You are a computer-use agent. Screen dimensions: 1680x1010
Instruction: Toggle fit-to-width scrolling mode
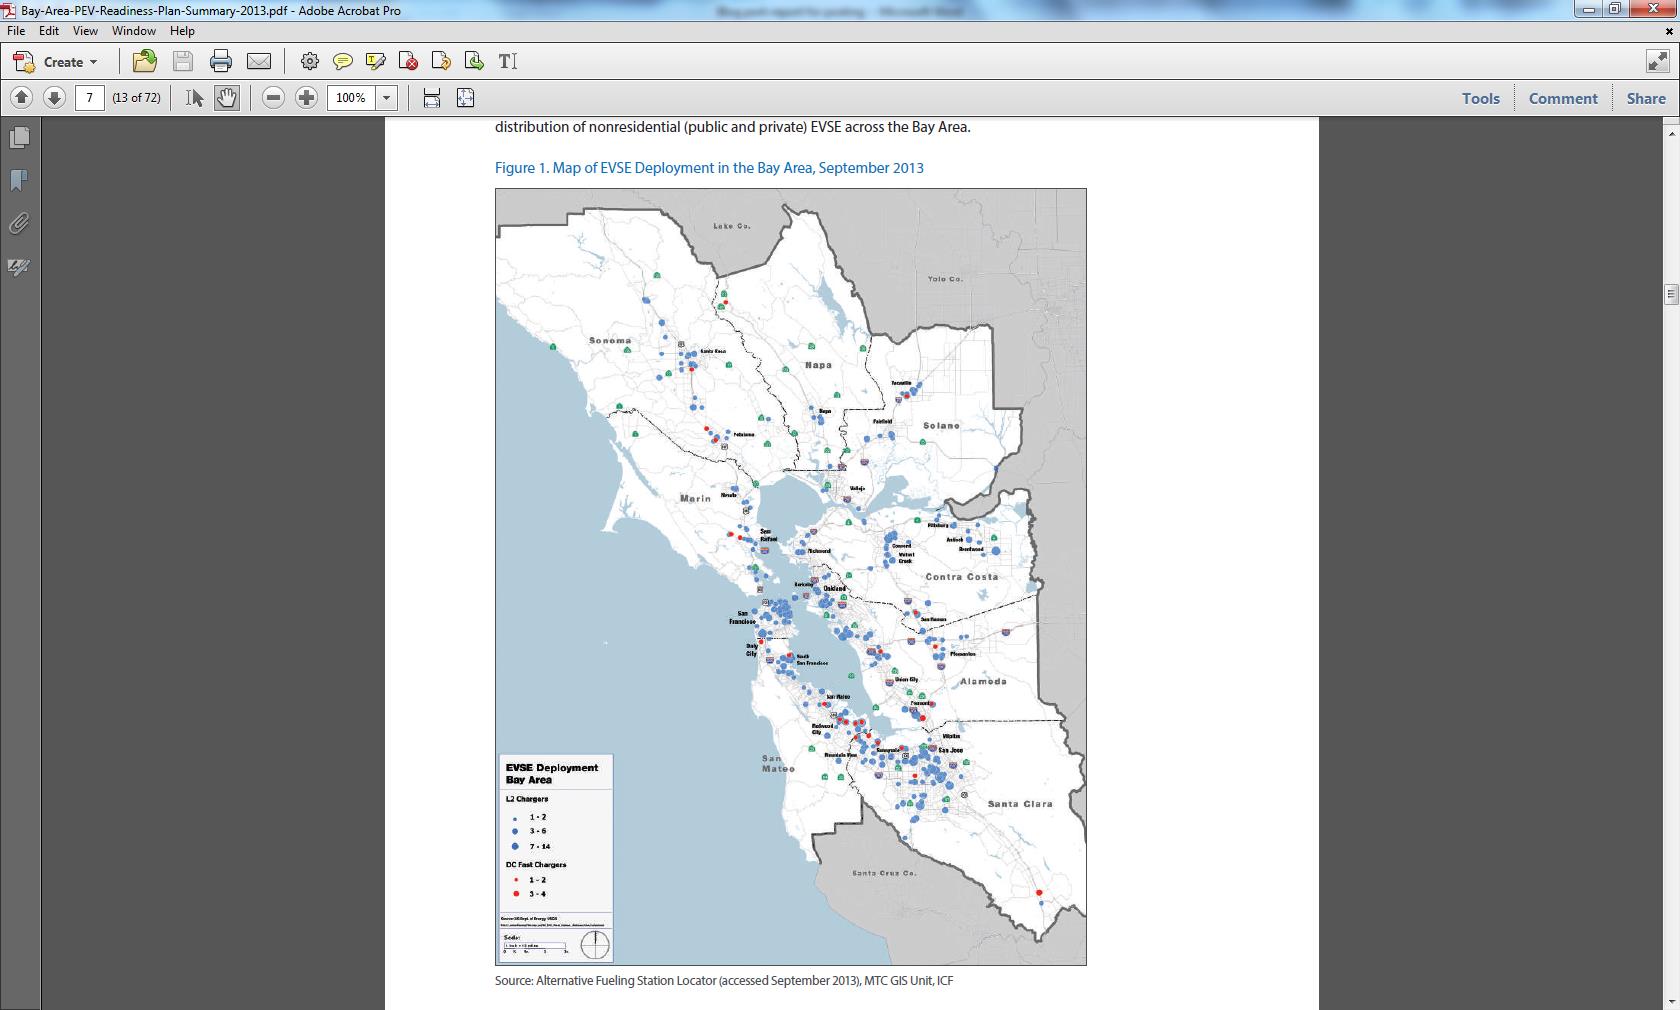(x=432, y=98)
